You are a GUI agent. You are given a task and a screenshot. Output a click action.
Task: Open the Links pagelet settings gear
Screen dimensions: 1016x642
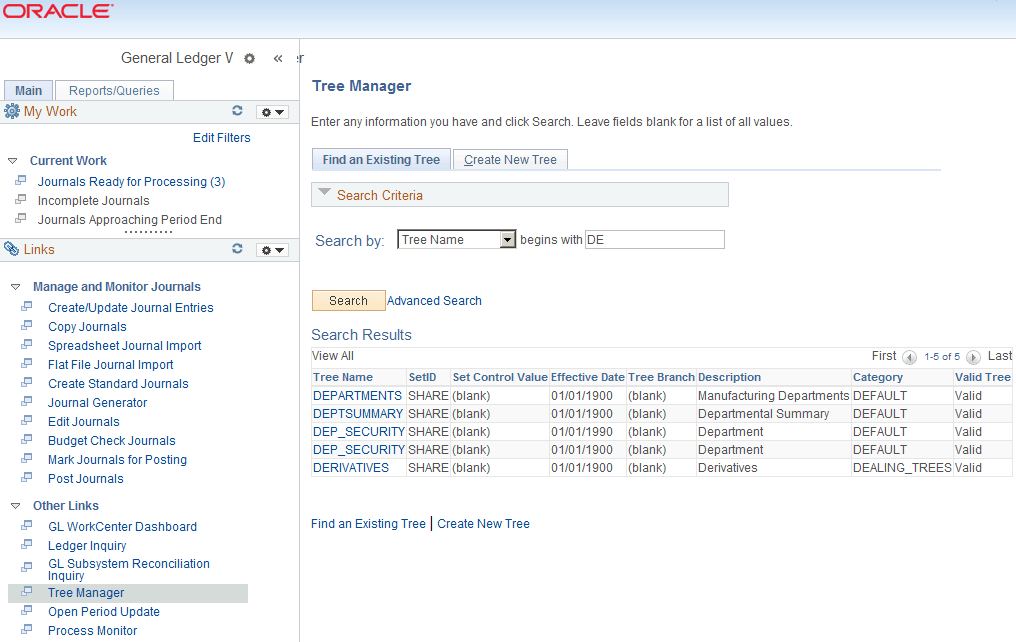pyautogui.click(x=267, y=249)
